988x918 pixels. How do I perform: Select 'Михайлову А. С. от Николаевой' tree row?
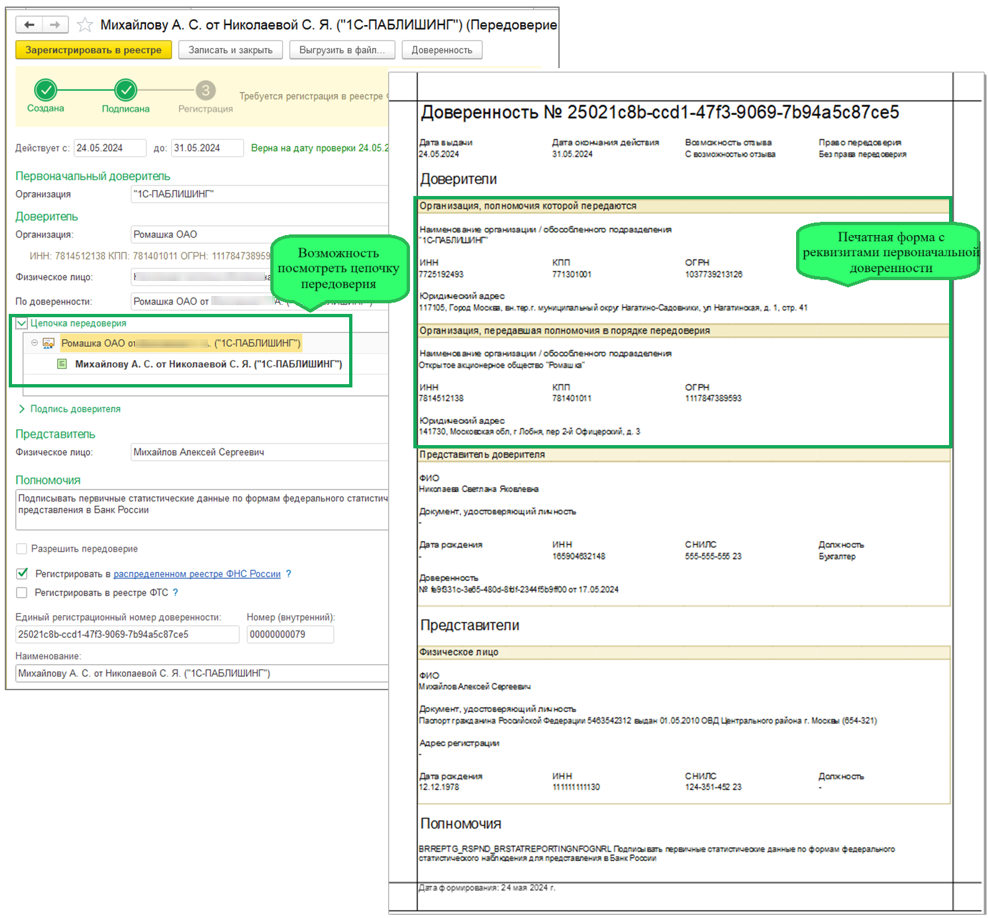[207, 365]
